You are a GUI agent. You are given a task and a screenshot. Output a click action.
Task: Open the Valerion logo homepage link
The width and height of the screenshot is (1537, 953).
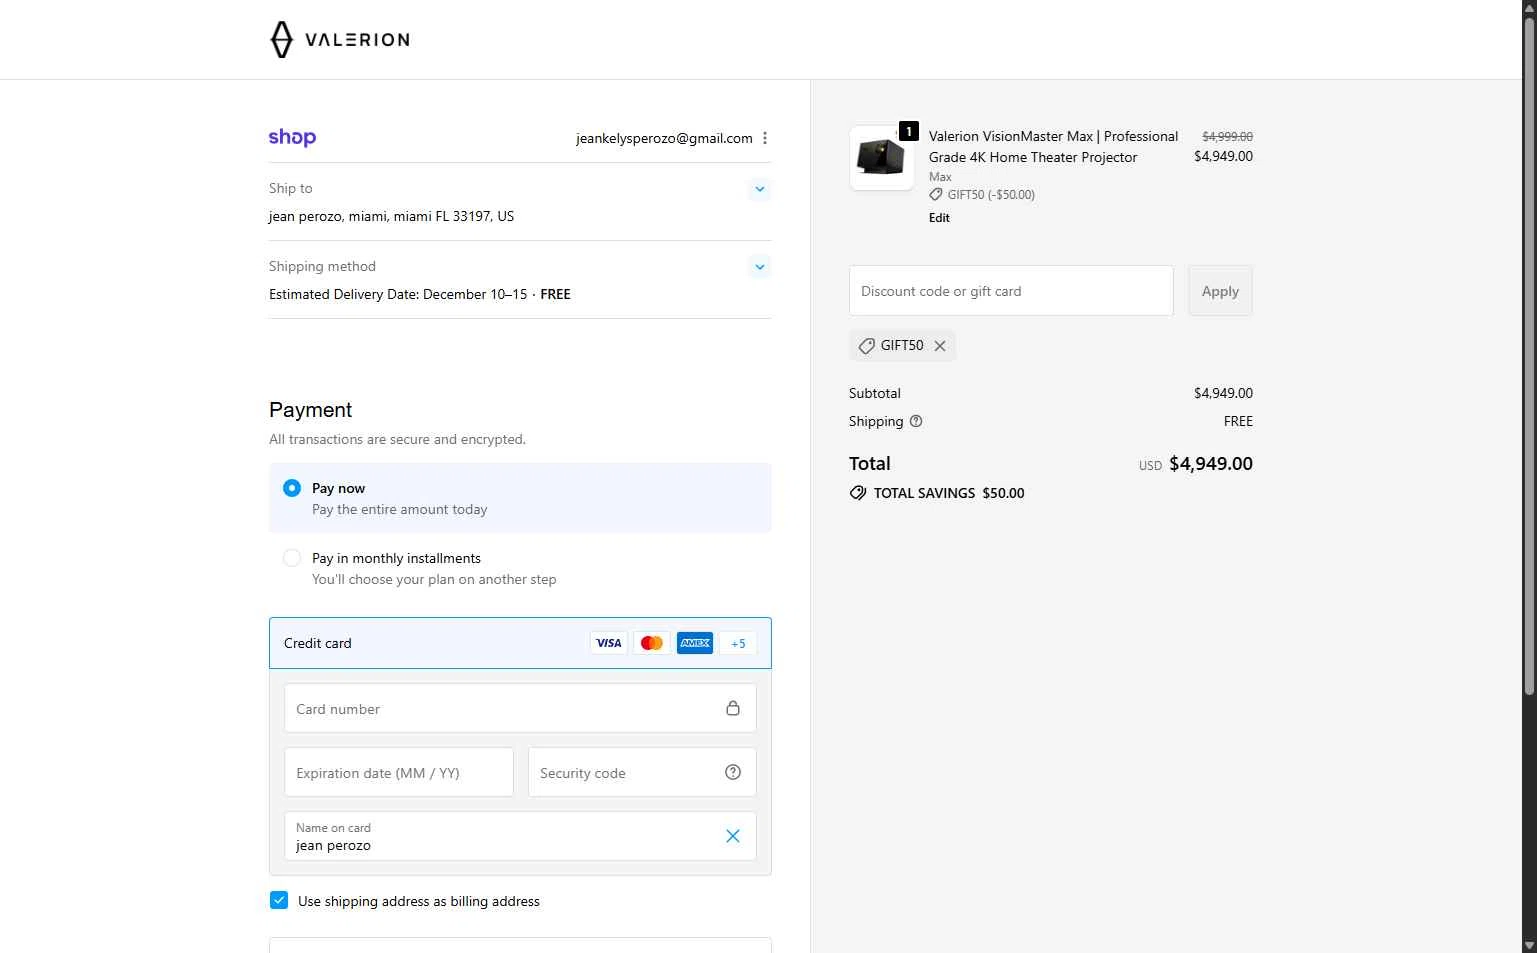point(340,40)
